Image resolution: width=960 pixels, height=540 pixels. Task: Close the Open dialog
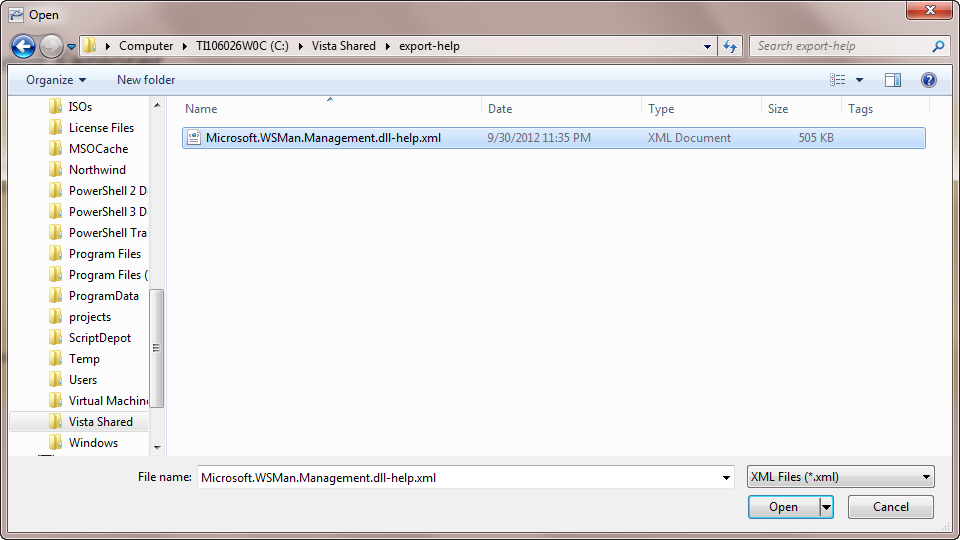pos(929,10)
